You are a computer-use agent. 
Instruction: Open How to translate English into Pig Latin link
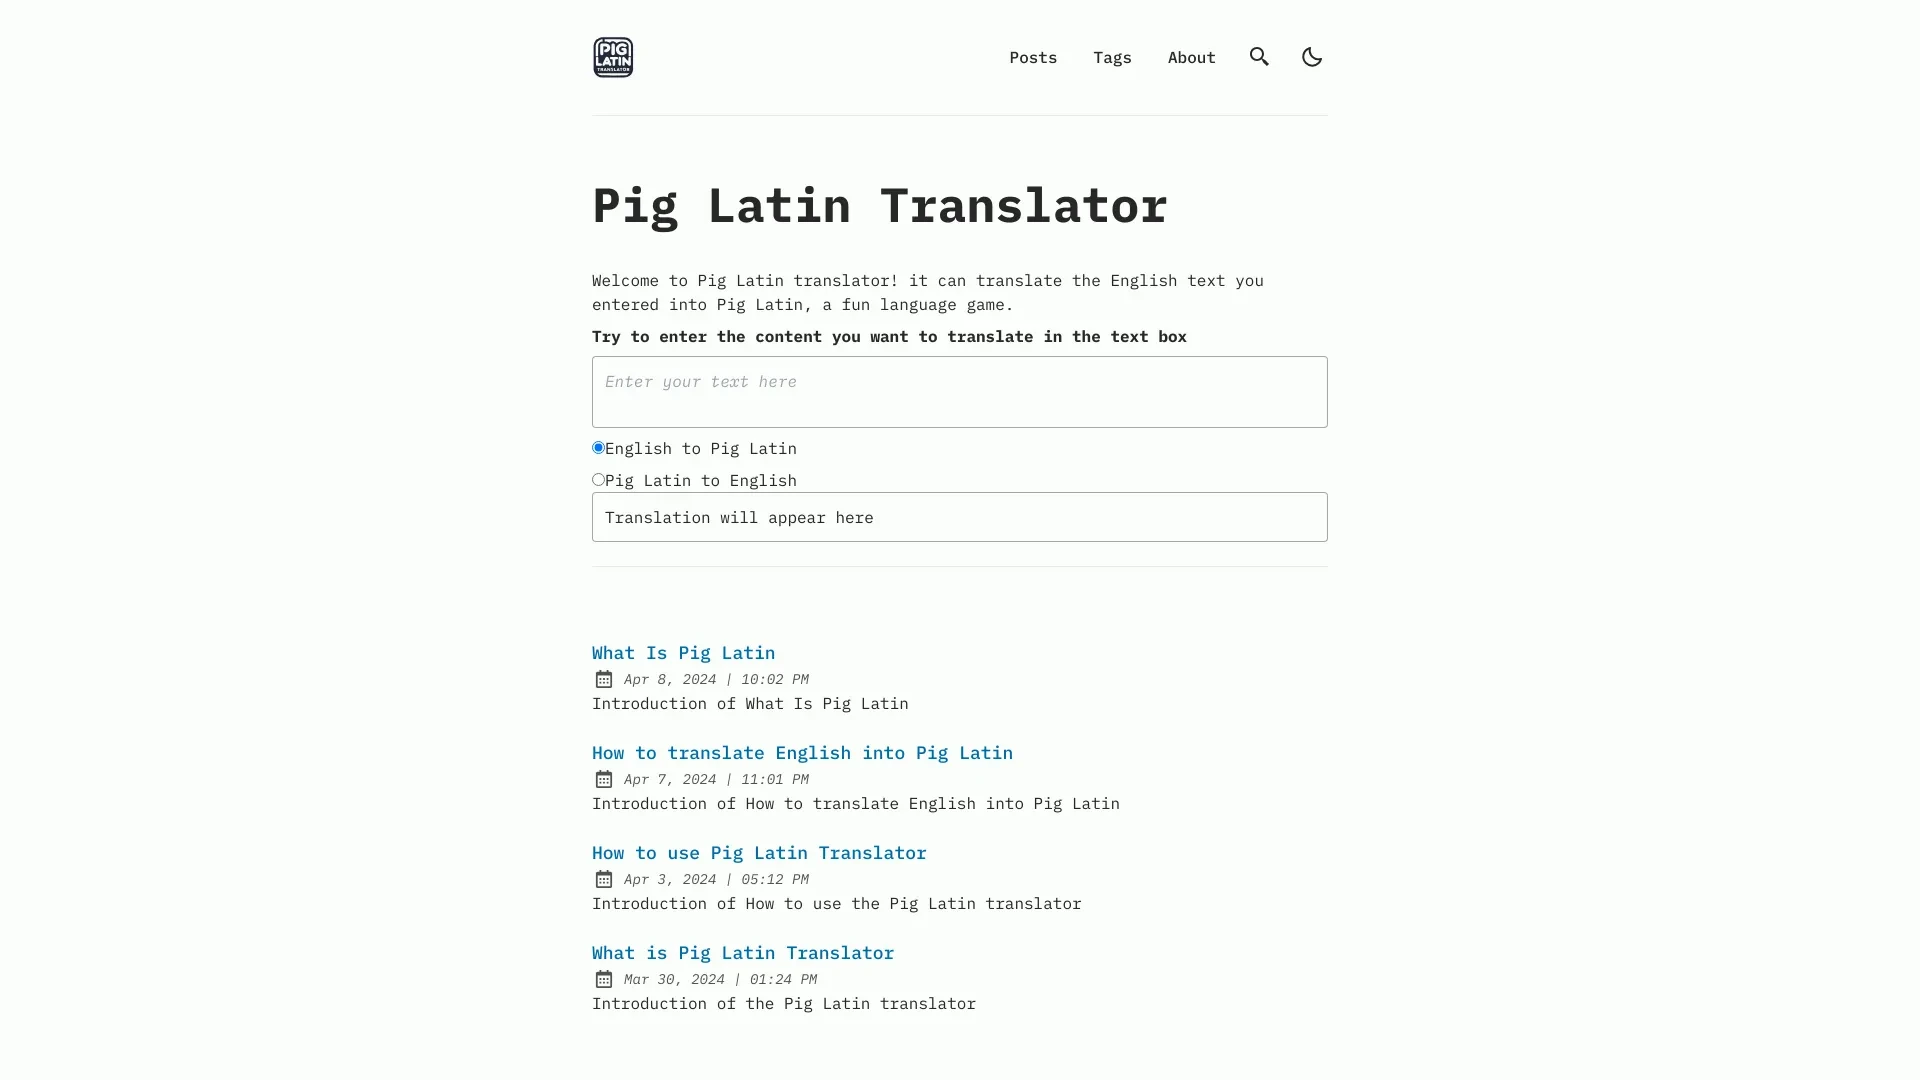click(802, 752)
